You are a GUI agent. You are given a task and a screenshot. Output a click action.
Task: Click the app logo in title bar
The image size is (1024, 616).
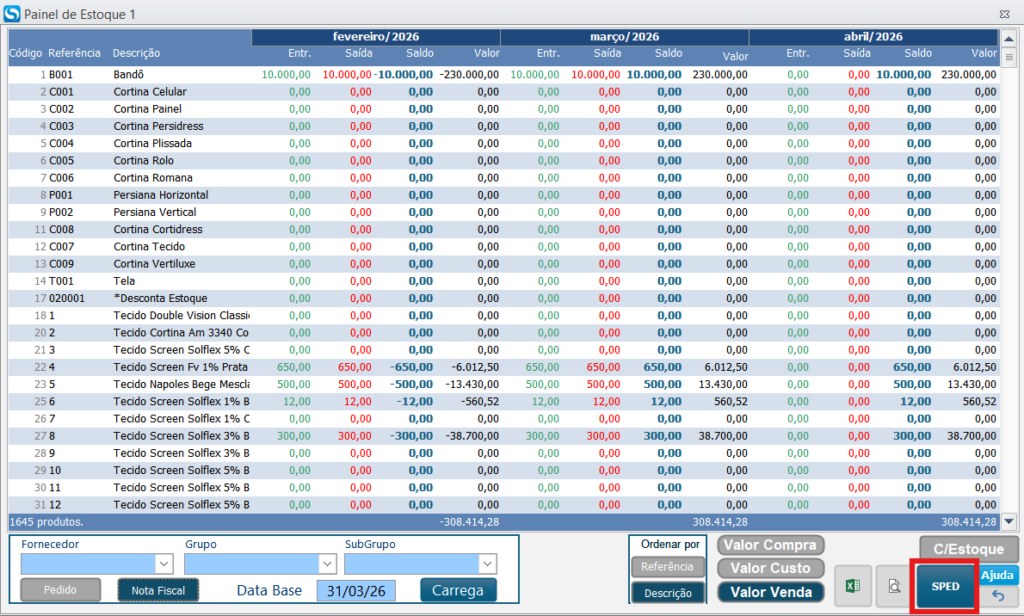(x=11, y=15)
